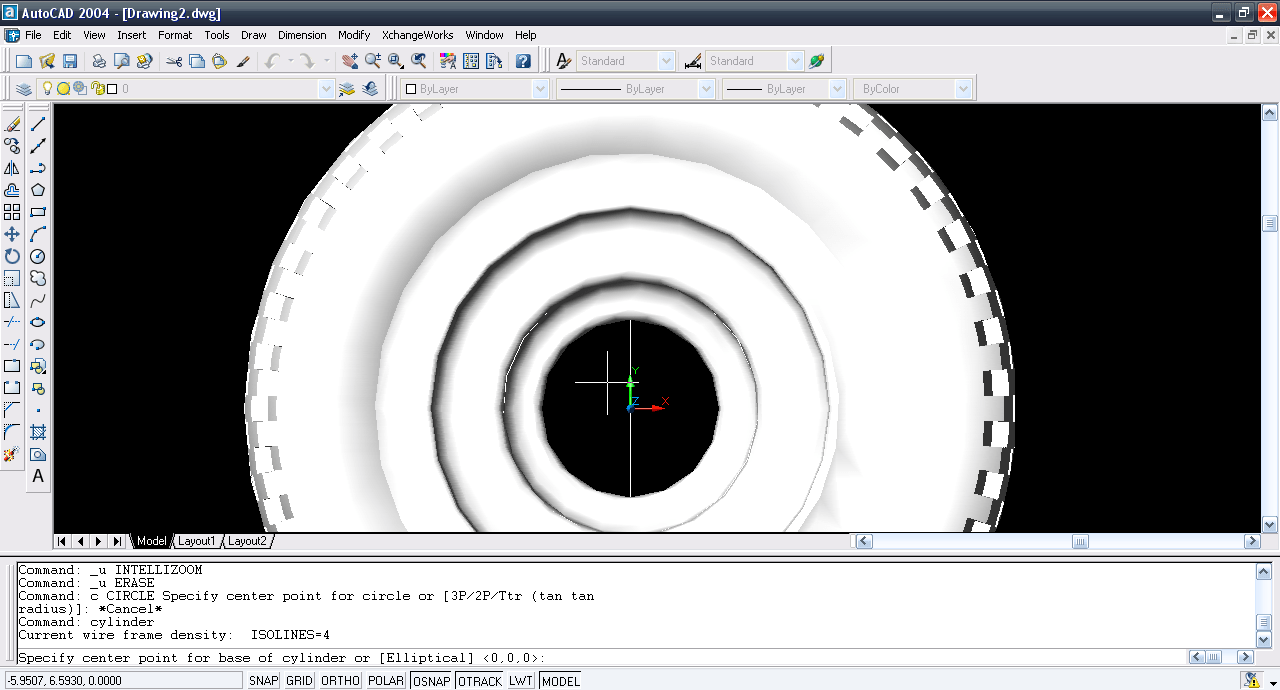
Task: Open the lineweight ByLayer dropdown
Action: point(838,89)
